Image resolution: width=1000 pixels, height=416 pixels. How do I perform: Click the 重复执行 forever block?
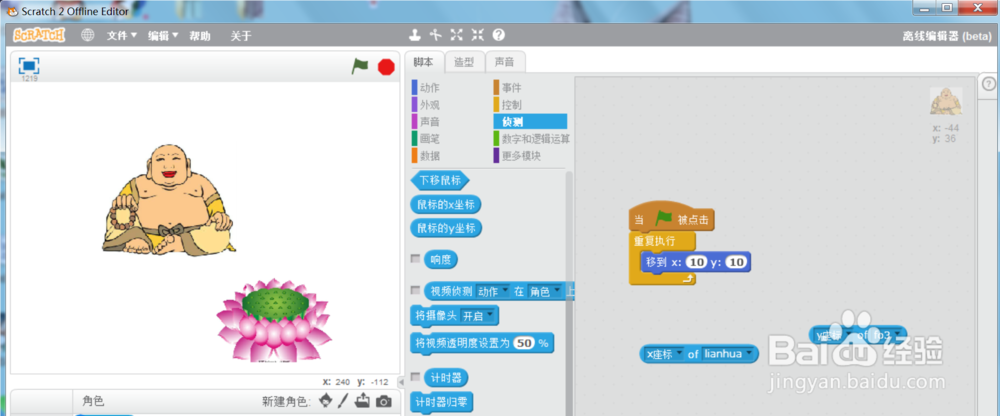[655, 242]
